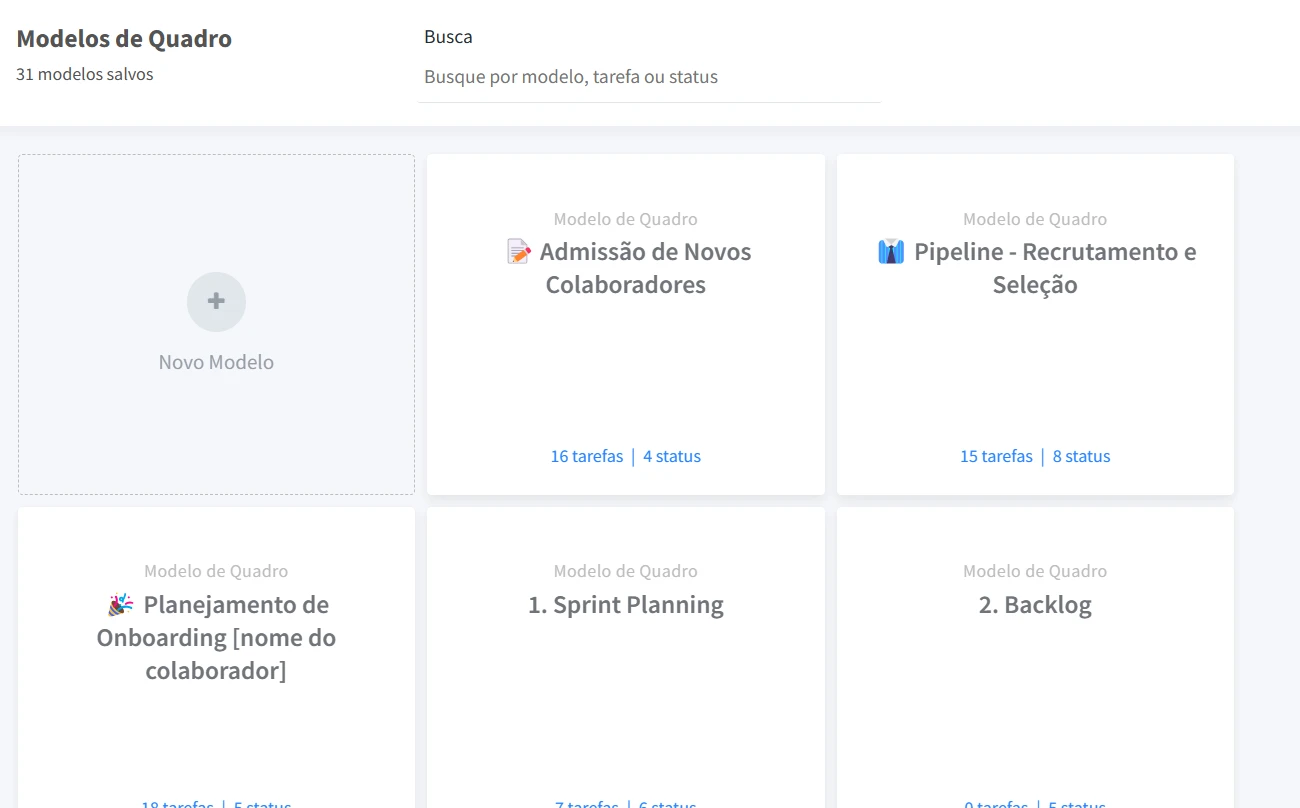Click '6 status' under Sprint Planning
Viewport: 1300px width, 808px height.
tap(667, 804)
